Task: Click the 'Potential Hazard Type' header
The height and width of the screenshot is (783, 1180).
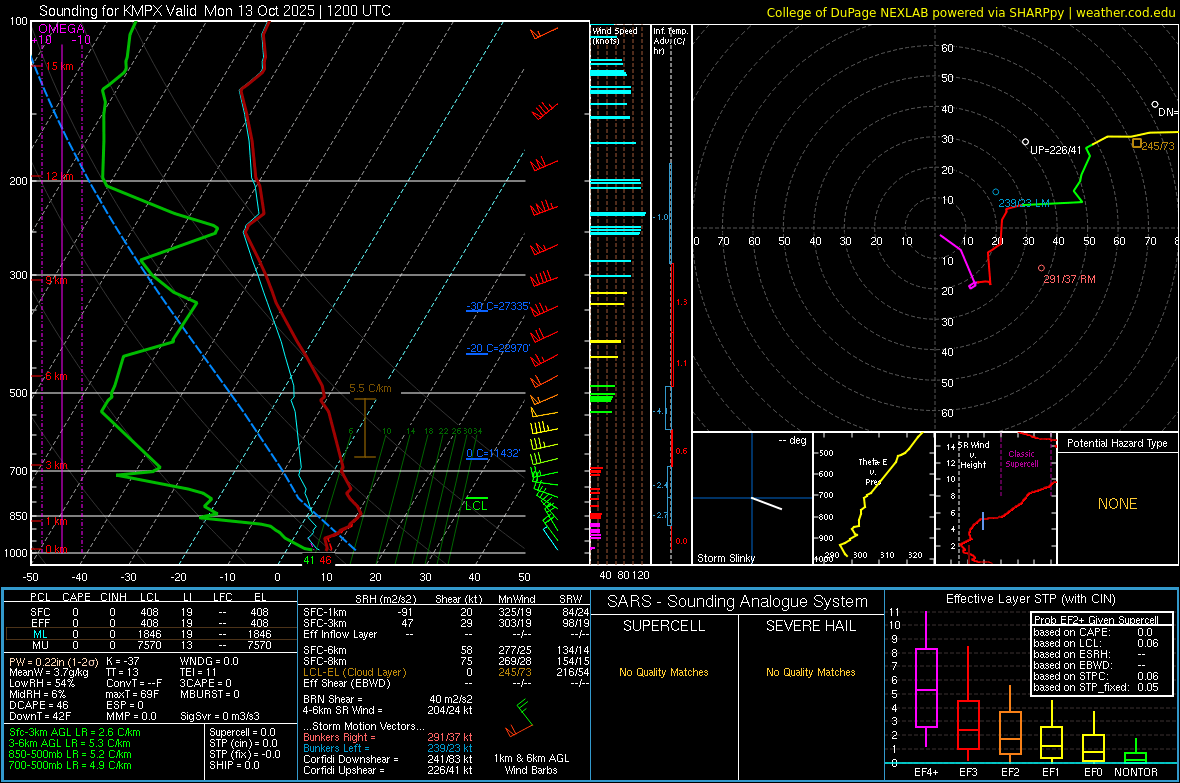Action: [1117, 443]
